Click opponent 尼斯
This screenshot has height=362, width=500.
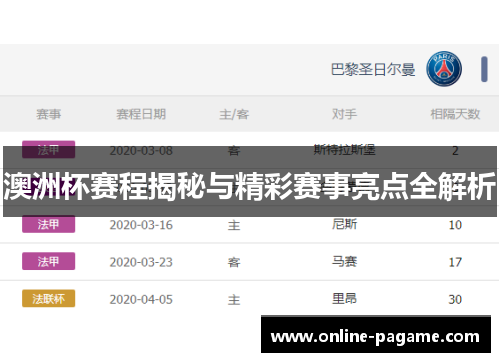coord(344,224)
